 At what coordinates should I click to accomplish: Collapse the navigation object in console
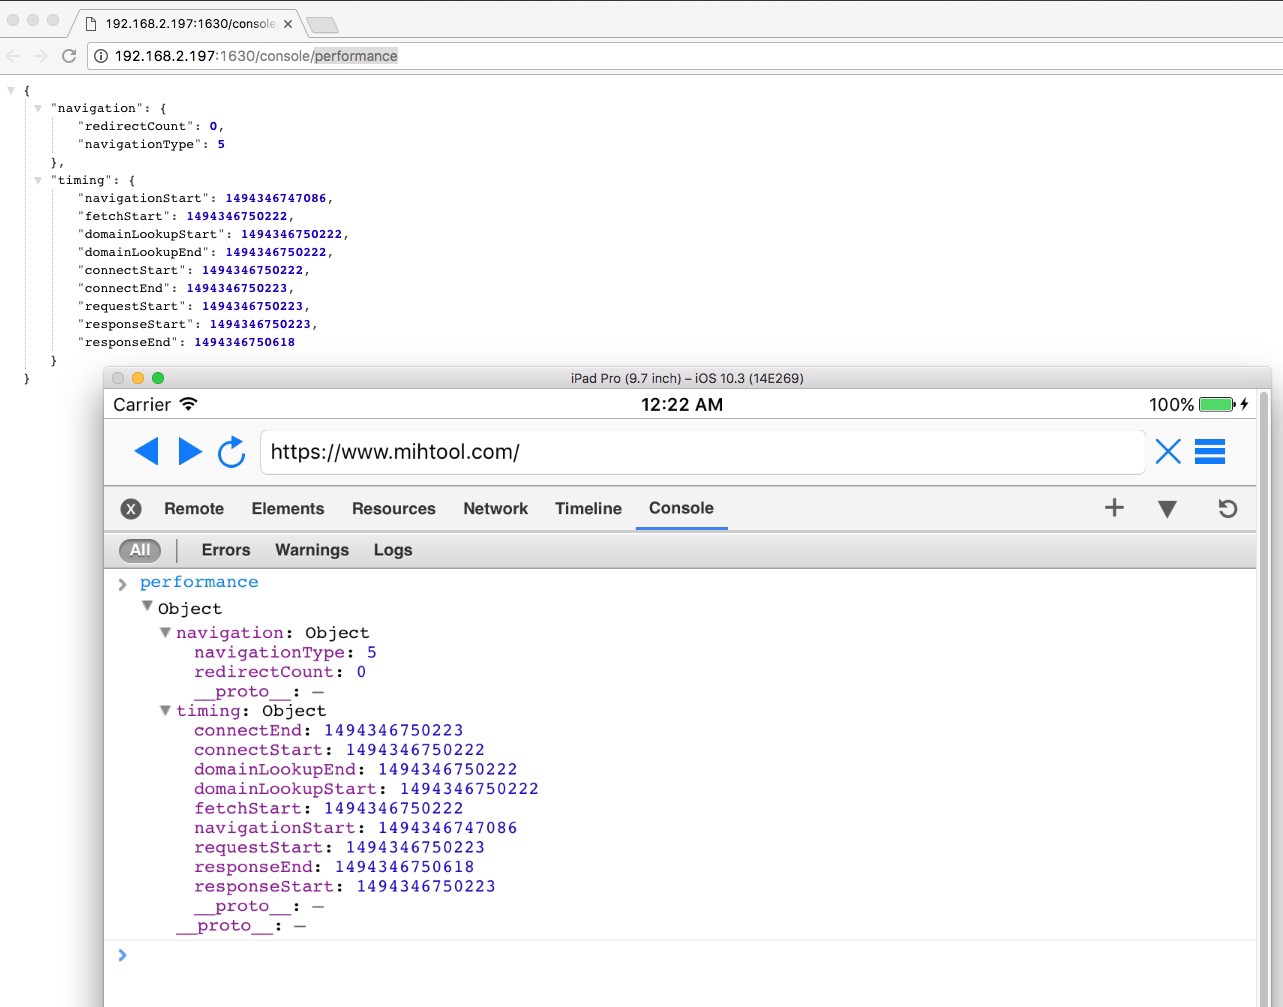coord(166,633)
